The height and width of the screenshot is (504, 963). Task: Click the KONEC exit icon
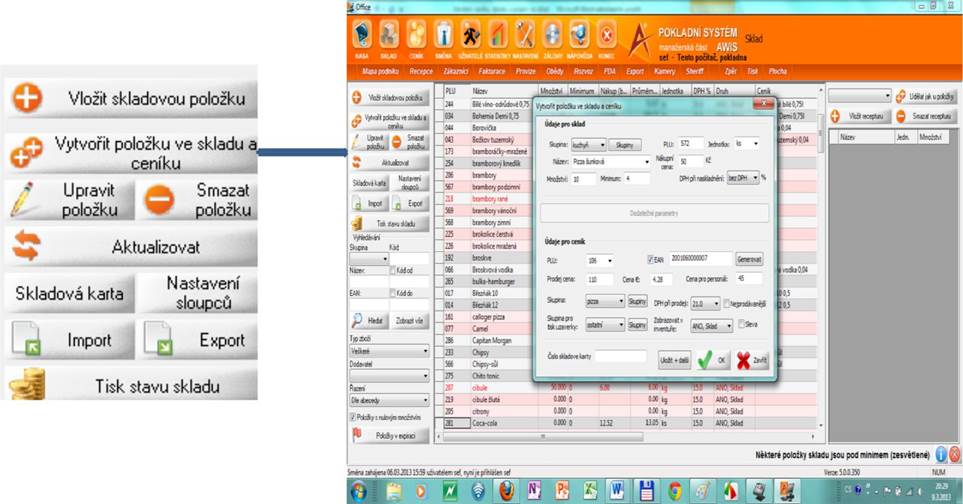coord(607,35)
